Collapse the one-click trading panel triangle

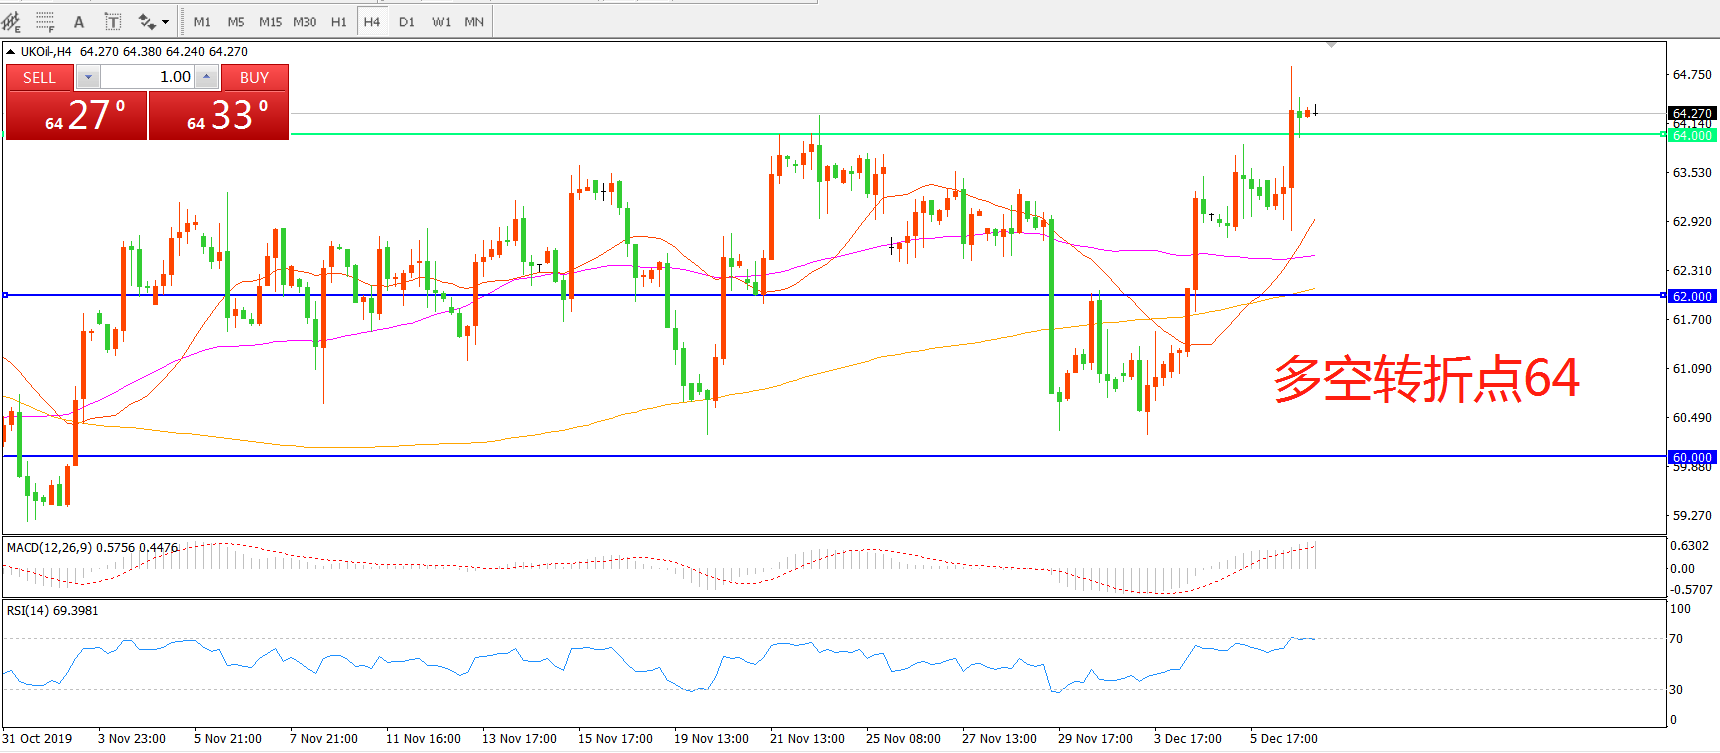[x=10, y=51]
